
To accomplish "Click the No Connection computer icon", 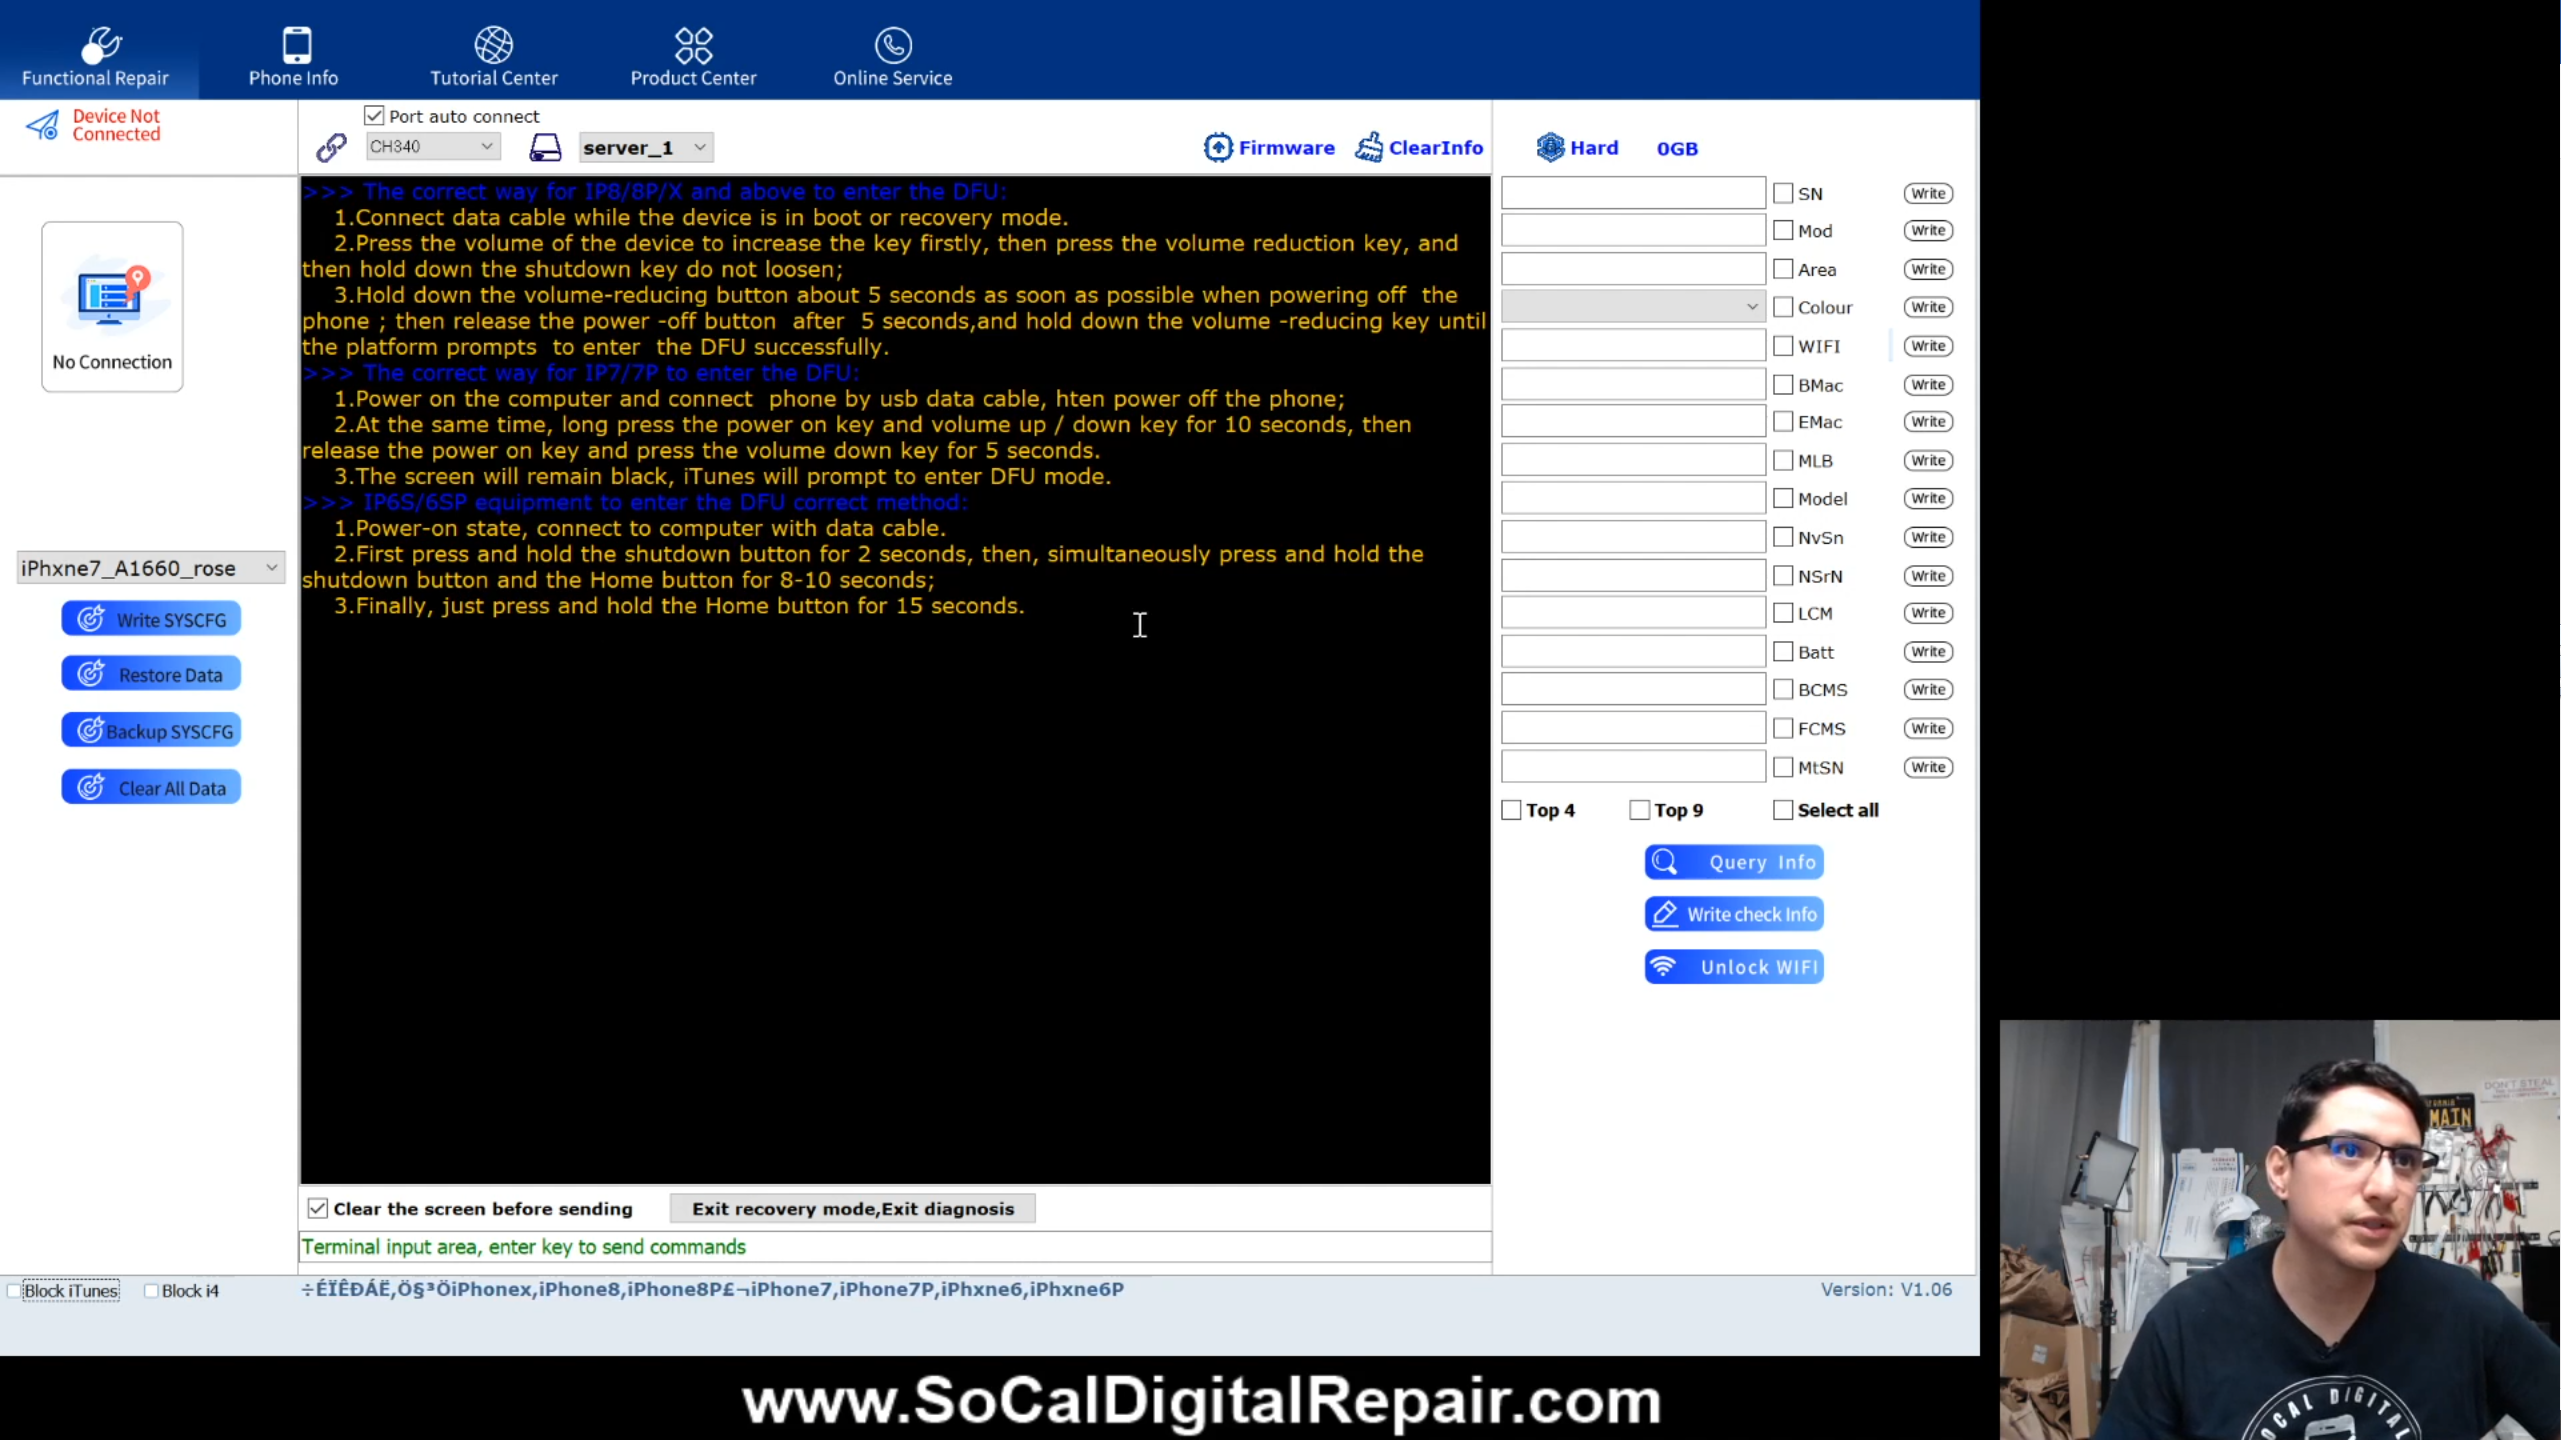I will (112, 298).
